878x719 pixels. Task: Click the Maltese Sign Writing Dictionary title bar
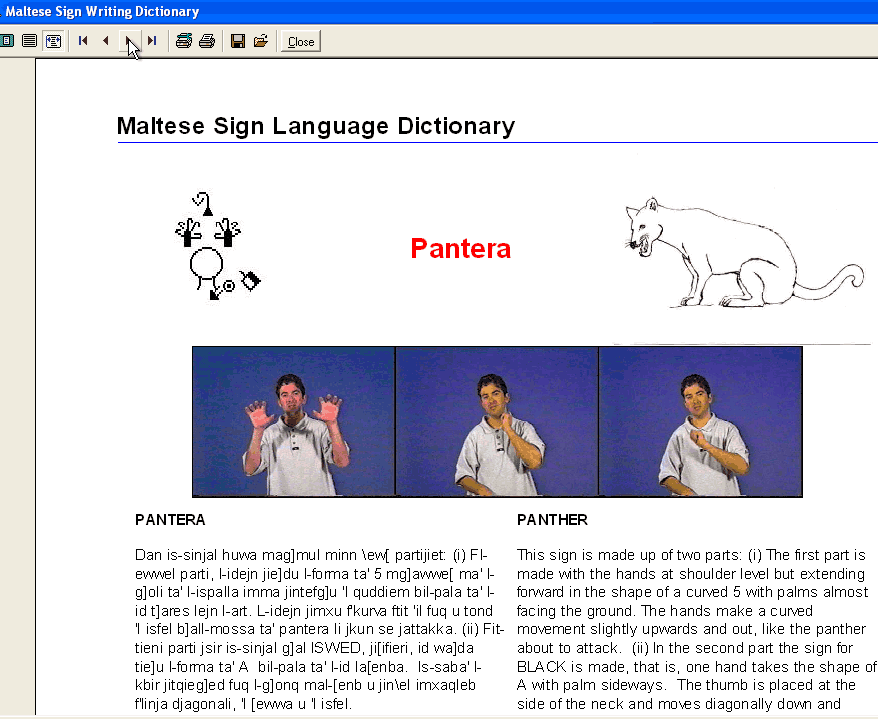(439, 11)
